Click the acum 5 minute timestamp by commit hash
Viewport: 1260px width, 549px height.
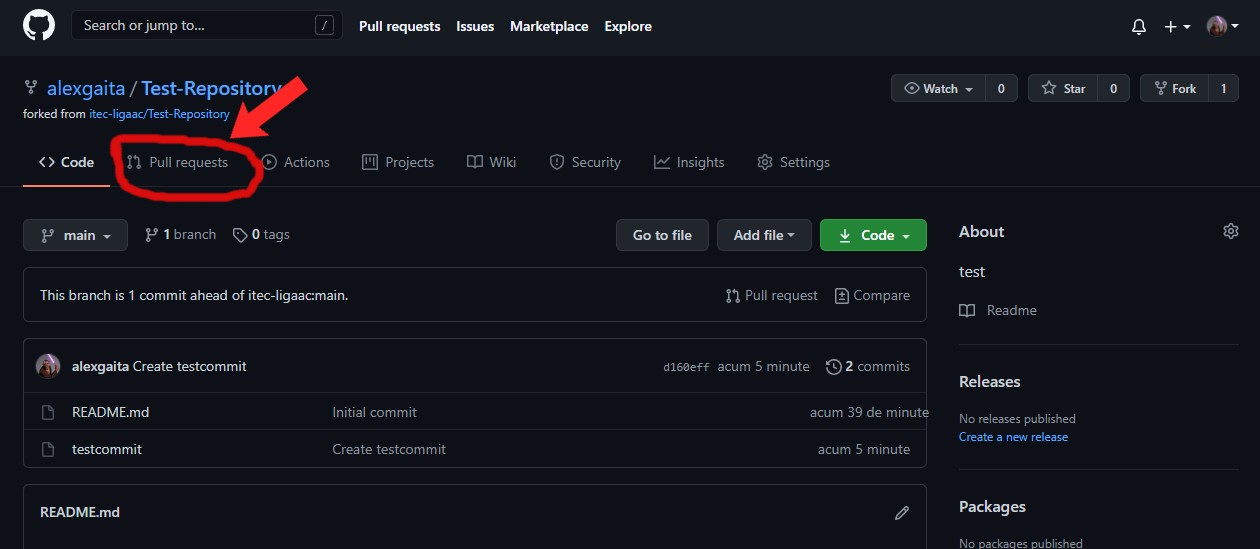point(764,367)
